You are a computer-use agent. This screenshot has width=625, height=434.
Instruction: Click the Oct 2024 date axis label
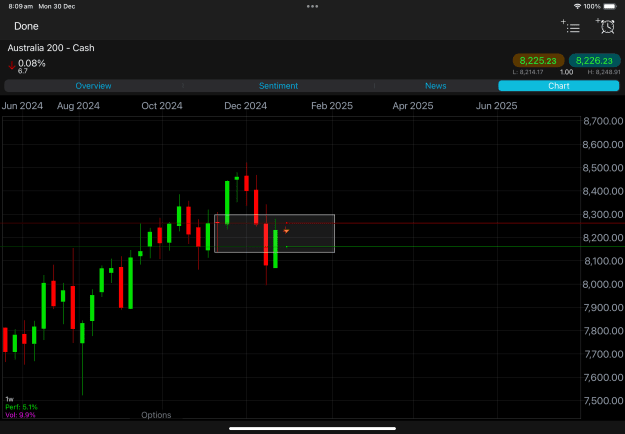pos(162,106)
